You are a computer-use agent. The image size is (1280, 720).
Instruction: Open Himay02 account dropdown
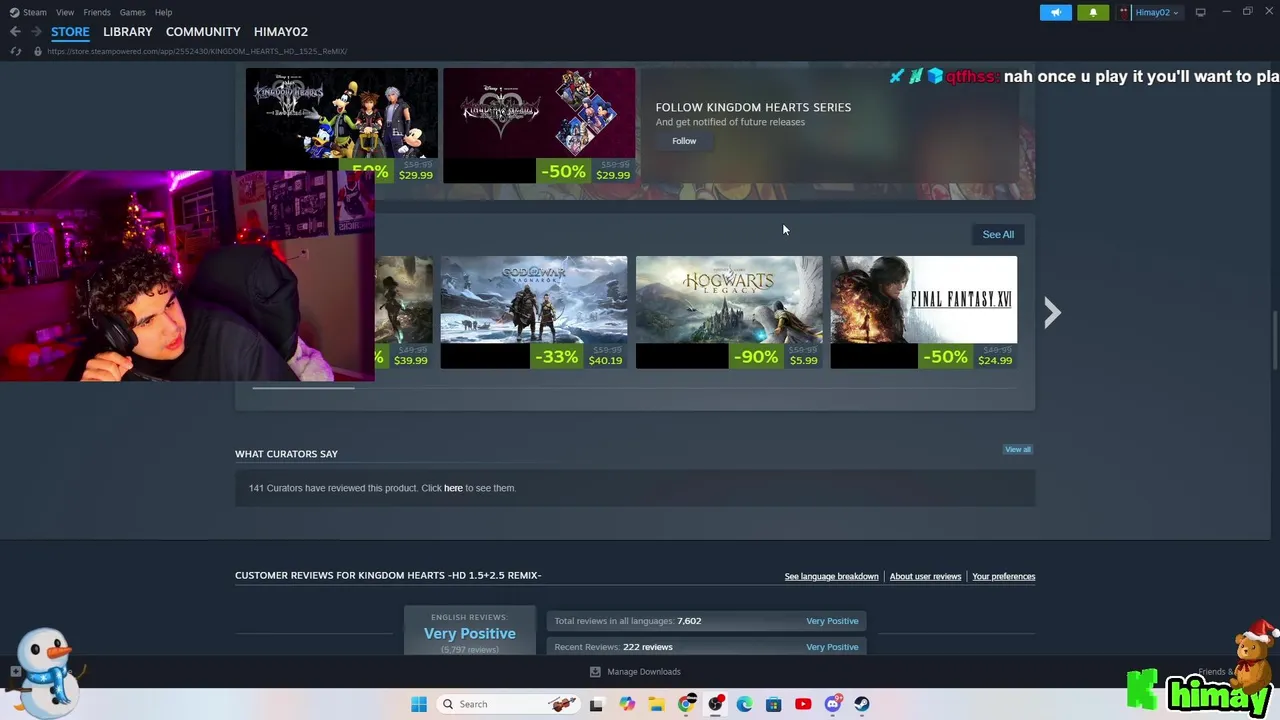pyautogui.click(x=1156, y=12)
